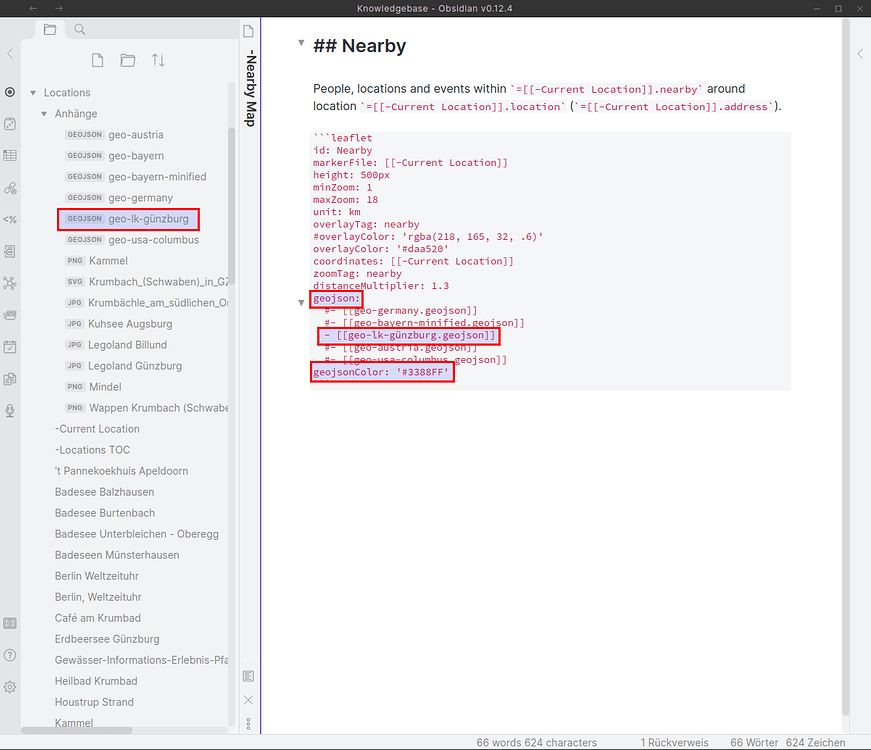Collapse the Anhänge folder
871x750 pixels.
tap(46, 113)
